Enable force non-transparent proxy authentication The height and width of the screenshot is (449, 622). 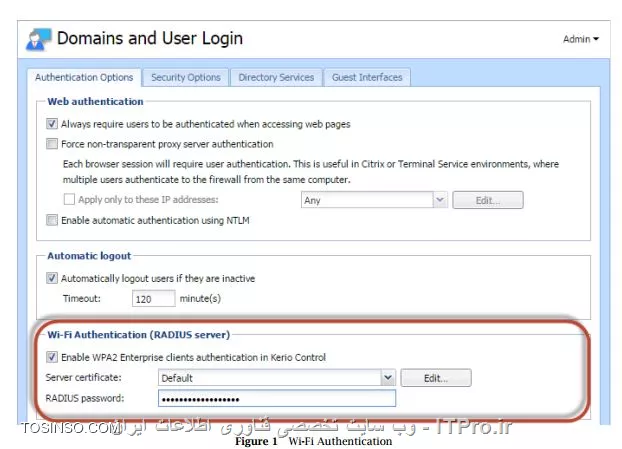click(x=52, y=144)
